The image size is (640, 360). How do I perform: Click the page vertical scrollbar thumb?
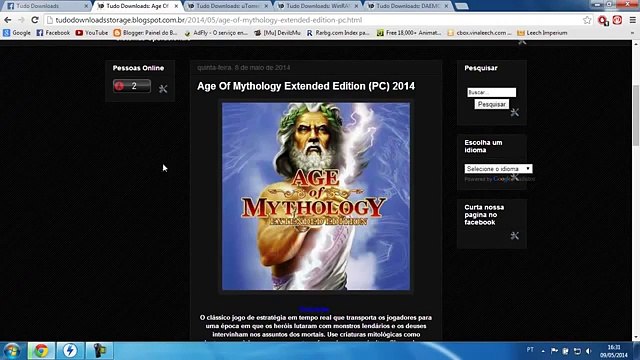pyautogui.click(x=636, y=115)
